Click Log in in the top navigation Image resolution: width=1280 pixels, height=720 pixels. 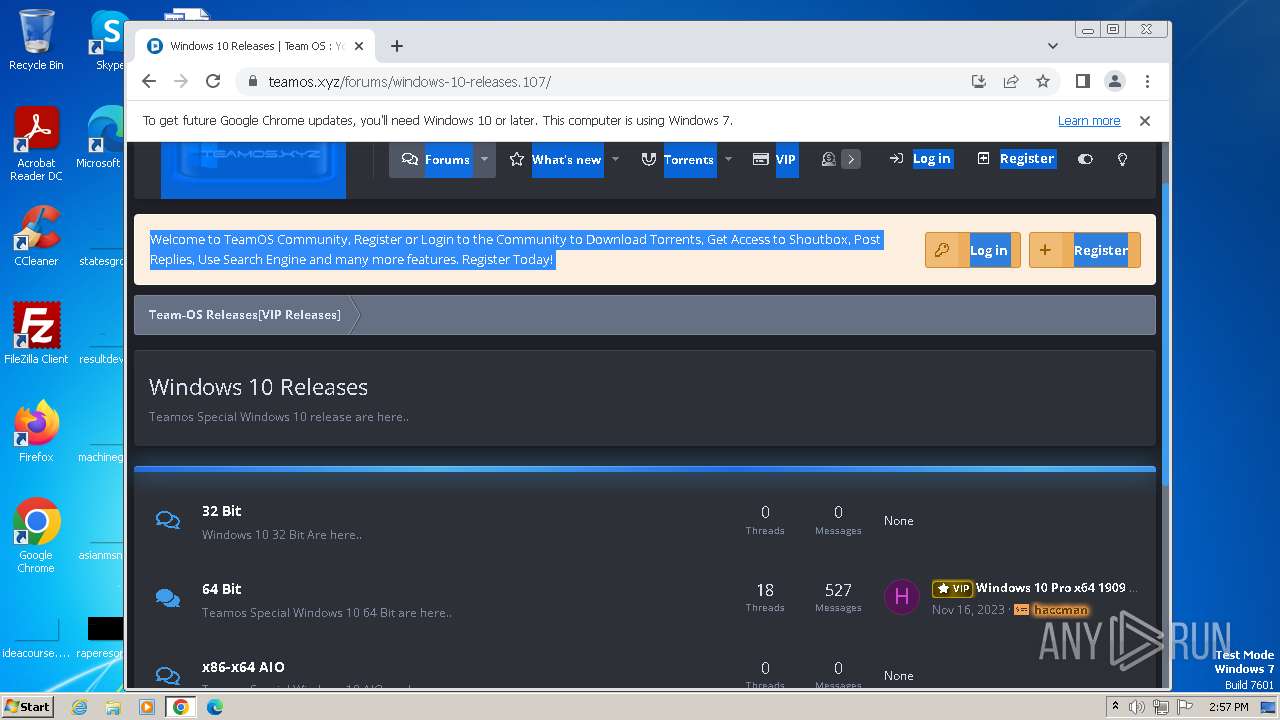920,159
